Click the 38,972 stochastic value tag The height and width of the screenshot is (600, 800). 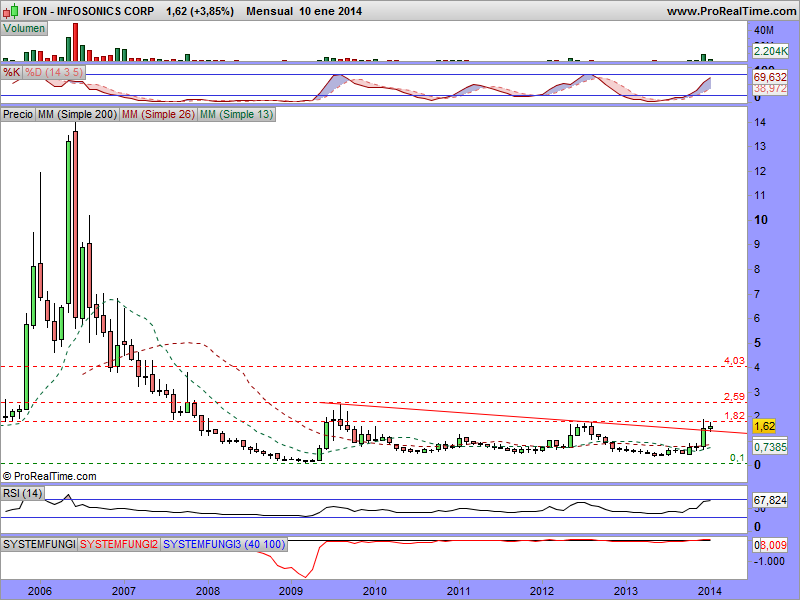pyautogui.click(x=770, y=88)
